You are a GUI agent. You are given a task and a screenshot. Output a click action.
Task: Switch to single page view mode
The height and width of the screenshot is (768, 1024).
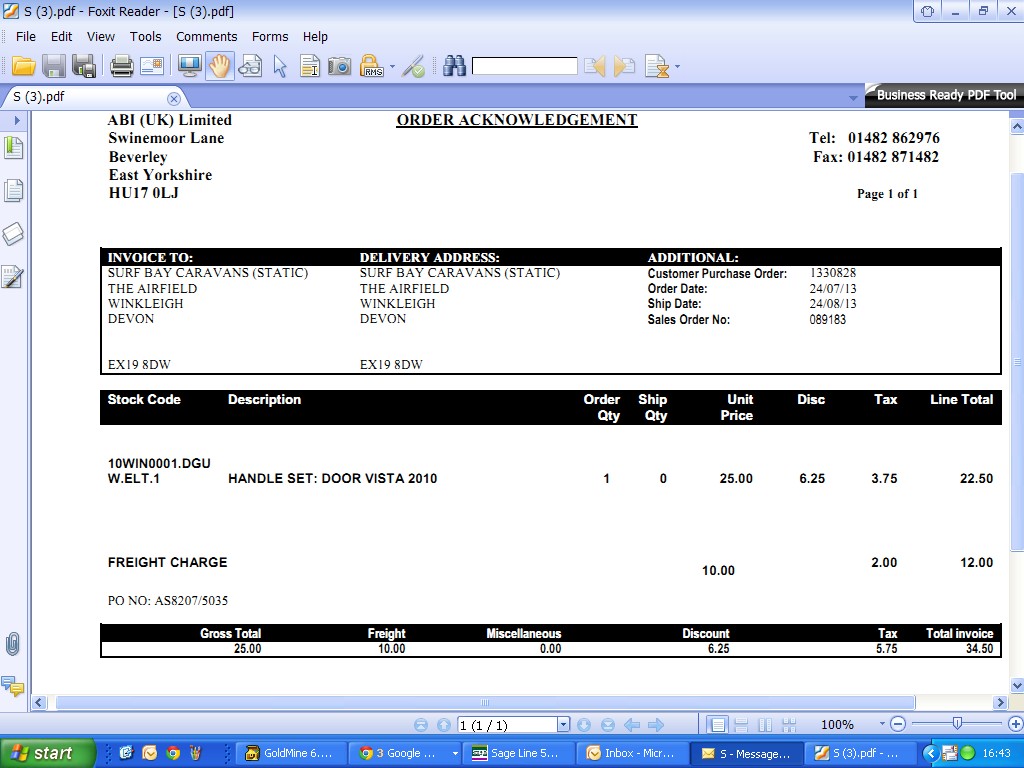pyautogui.click(x=717, y=725)
